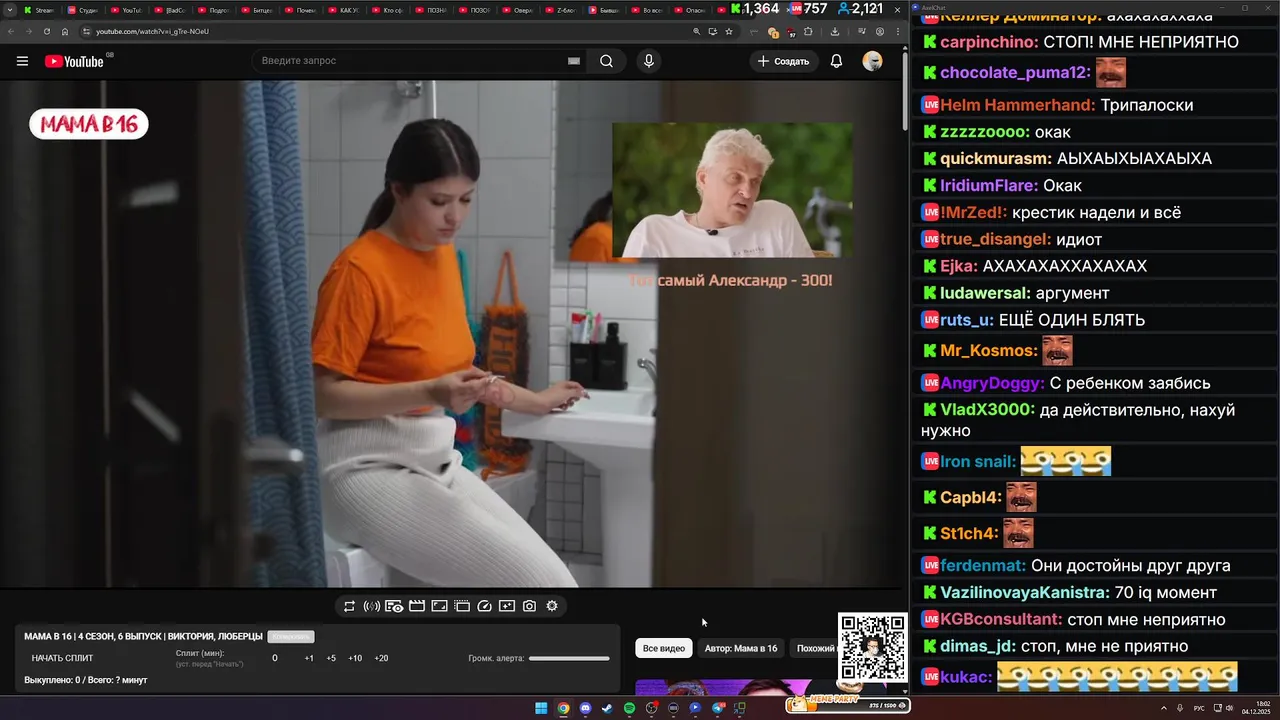
Task: Open the YouTube hamburger guide menu
Action: [22, 61]
